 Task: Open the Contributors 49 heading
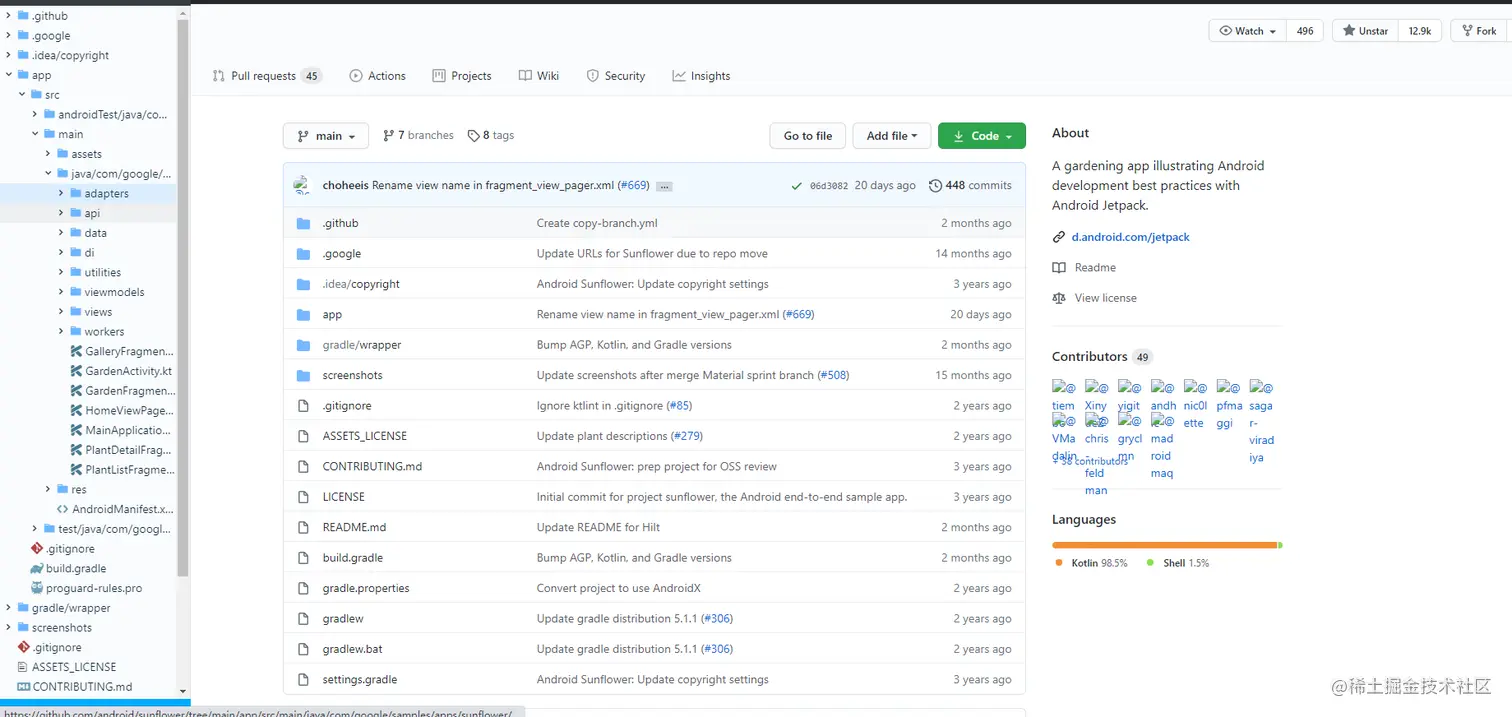pos(1101,356)
